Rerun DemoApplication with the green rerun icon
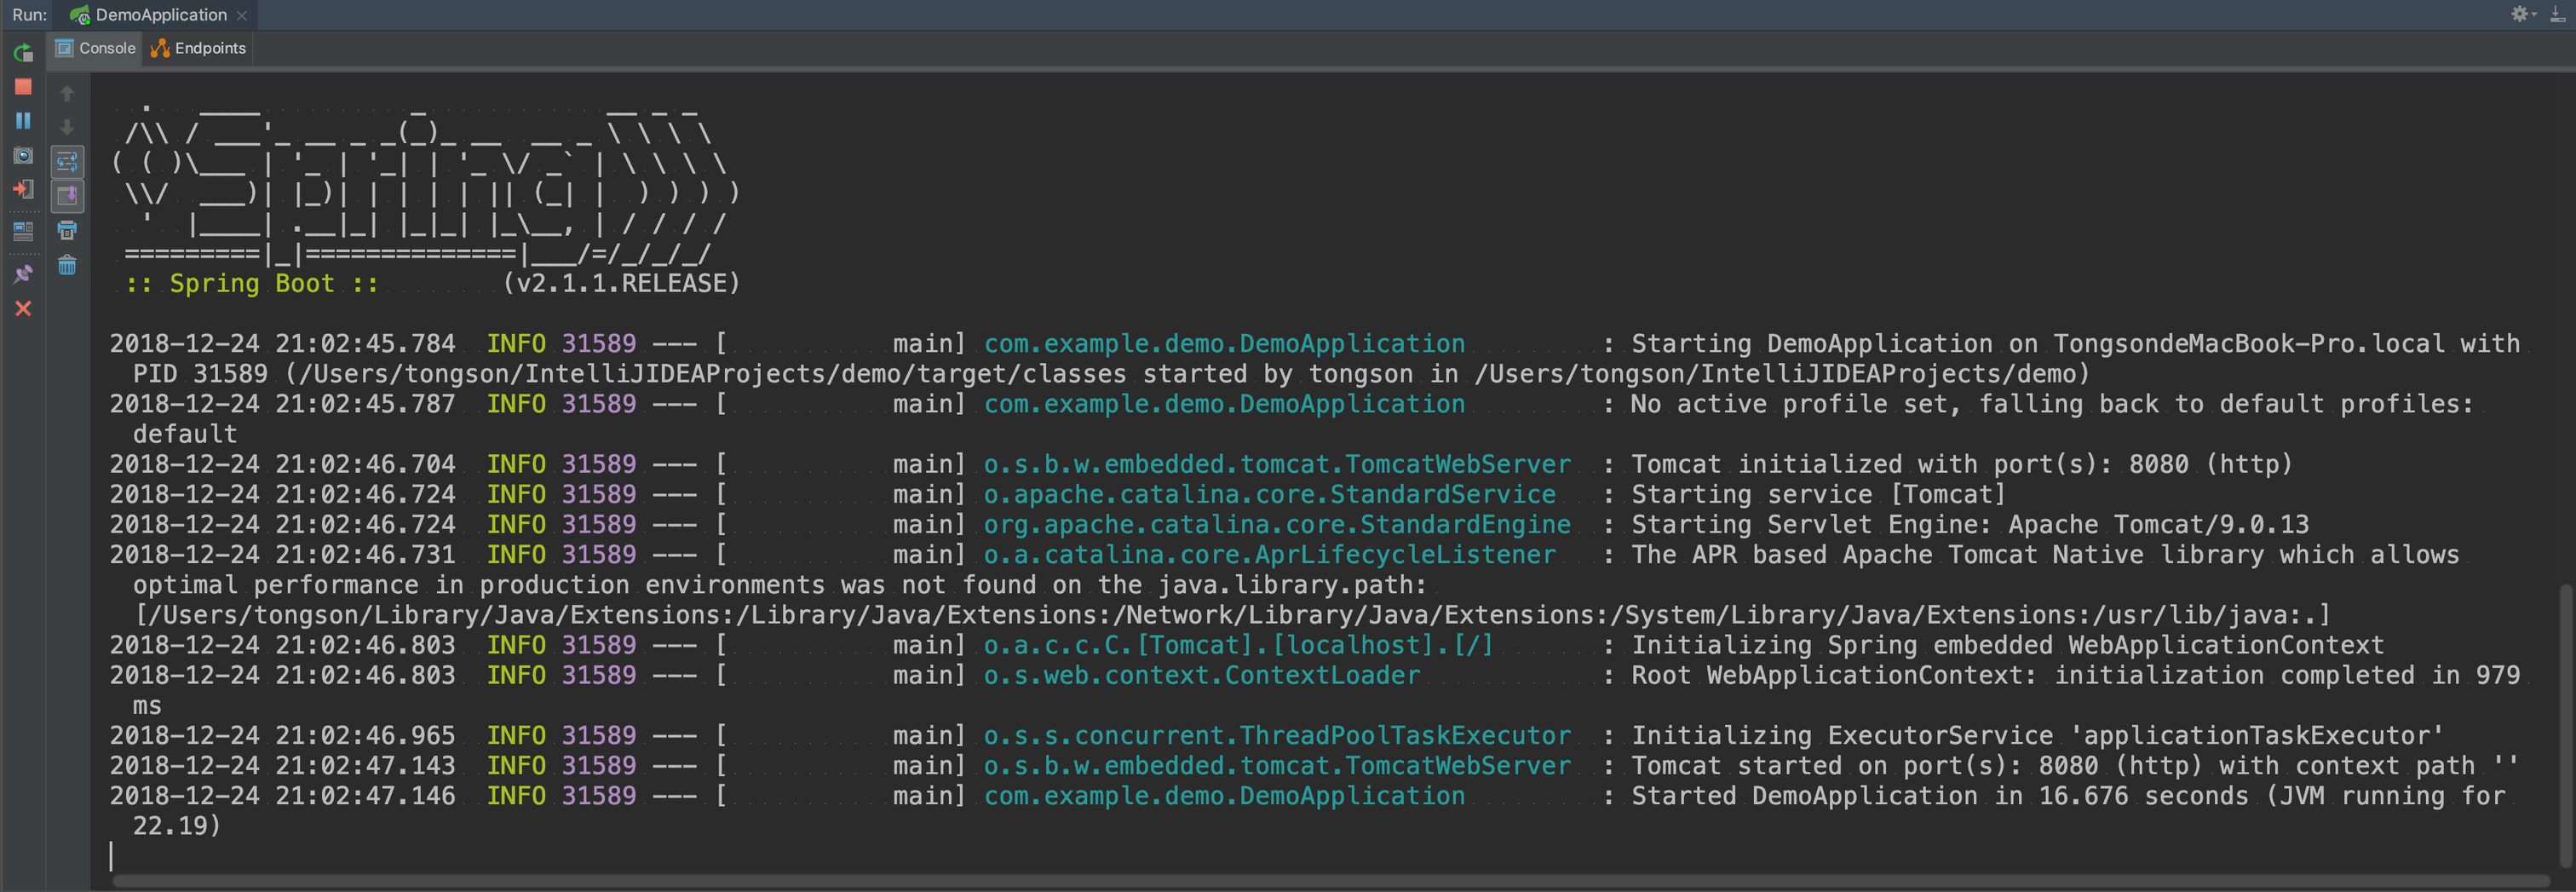Image resolution: width=2576 pixels, height=892 pixels. pyautogui.click(x=23, y=53)
